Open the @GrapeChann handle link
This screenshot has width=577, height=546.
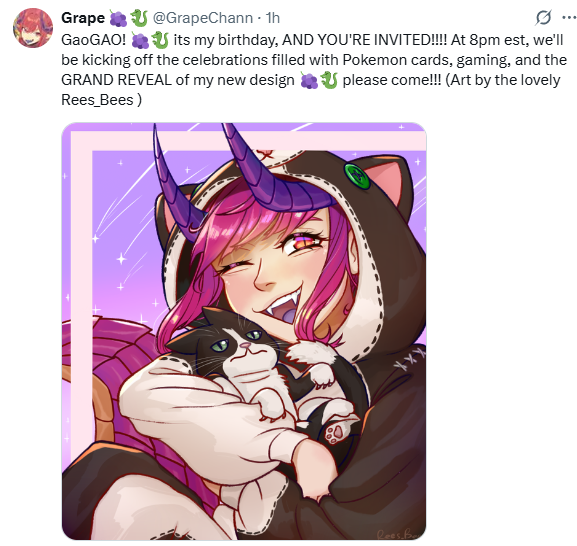pos(202,18)
